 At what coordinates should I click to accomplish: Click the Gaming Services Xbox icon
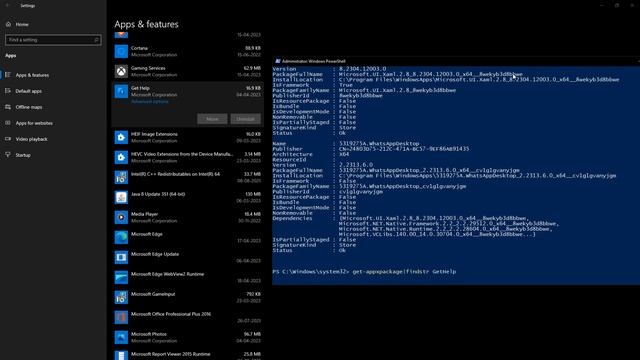(121, 71)
